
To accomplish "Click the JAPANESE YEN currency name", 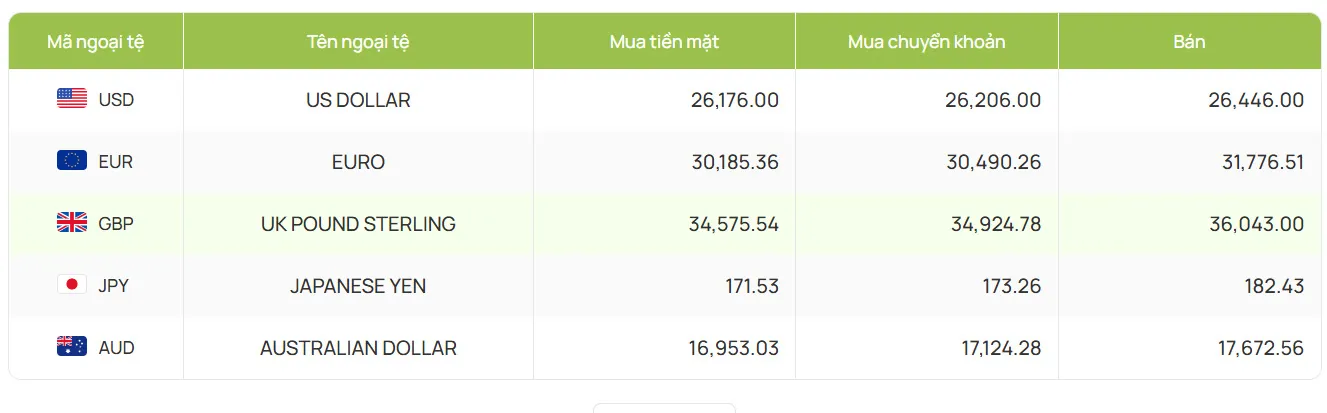I will [358, 286].
